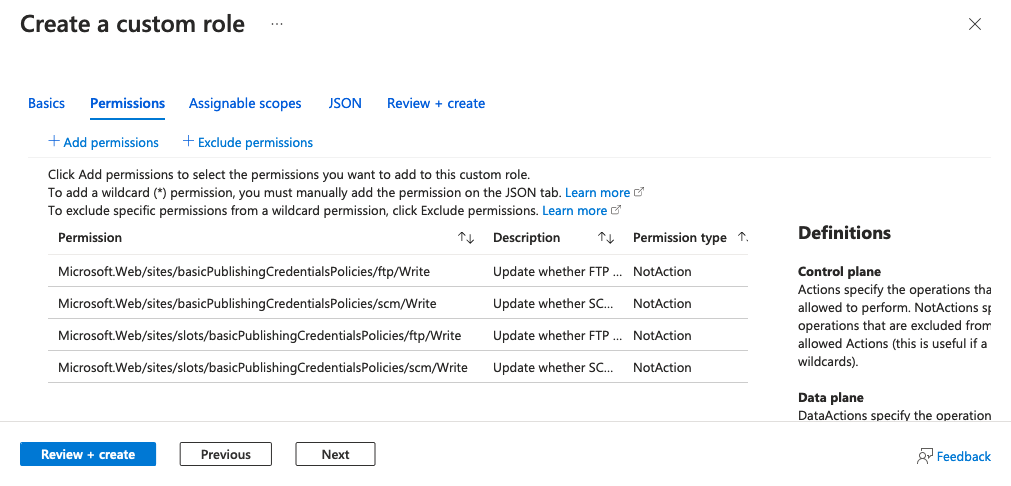Sort by the Permission type column arrows
Viewport: 1011px width, 486px height.
pos(743,238)
